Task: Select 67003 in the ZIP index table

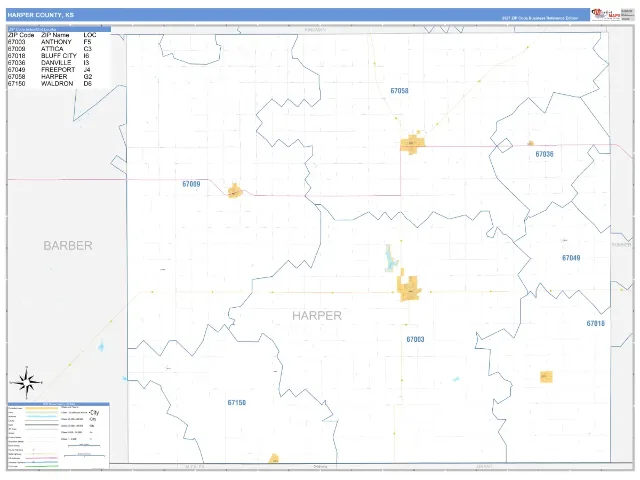Action: click(x=16, y=42)
